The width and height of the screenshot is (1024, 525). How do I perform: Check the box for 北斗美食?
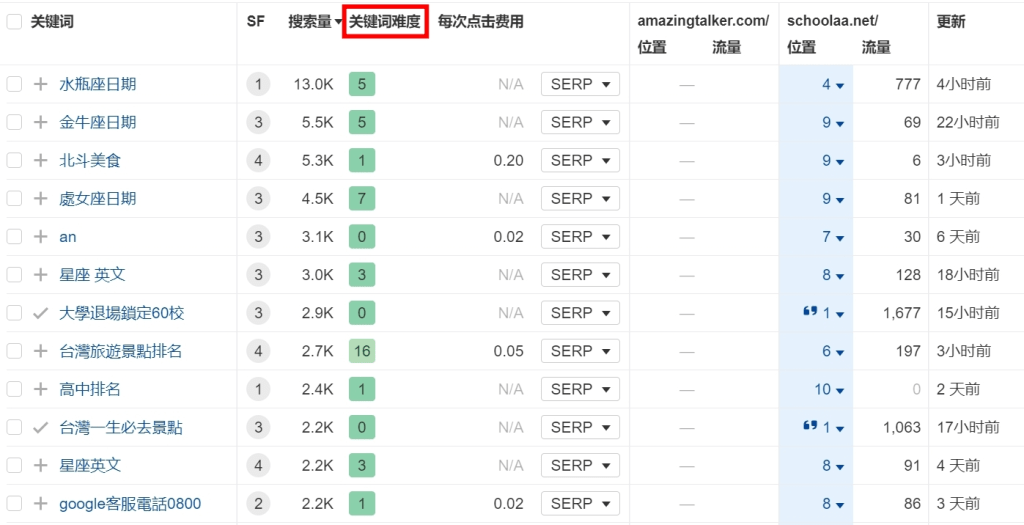point(14,161)
